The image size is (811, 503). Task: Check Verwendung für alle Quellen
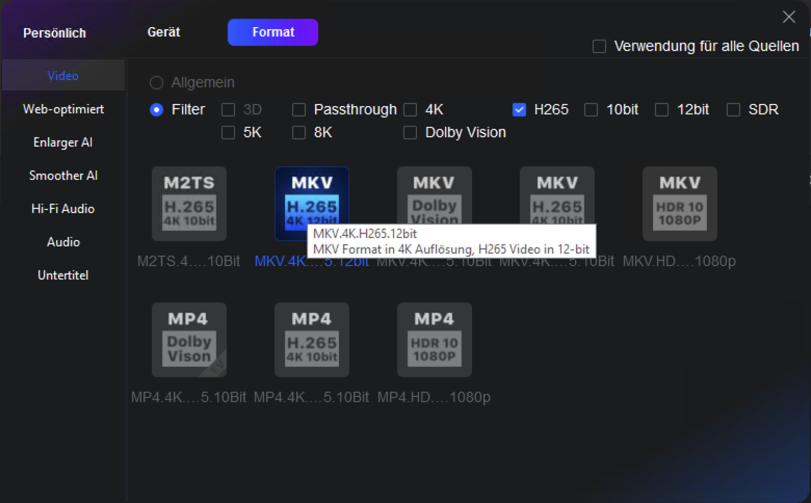[599, 47]
